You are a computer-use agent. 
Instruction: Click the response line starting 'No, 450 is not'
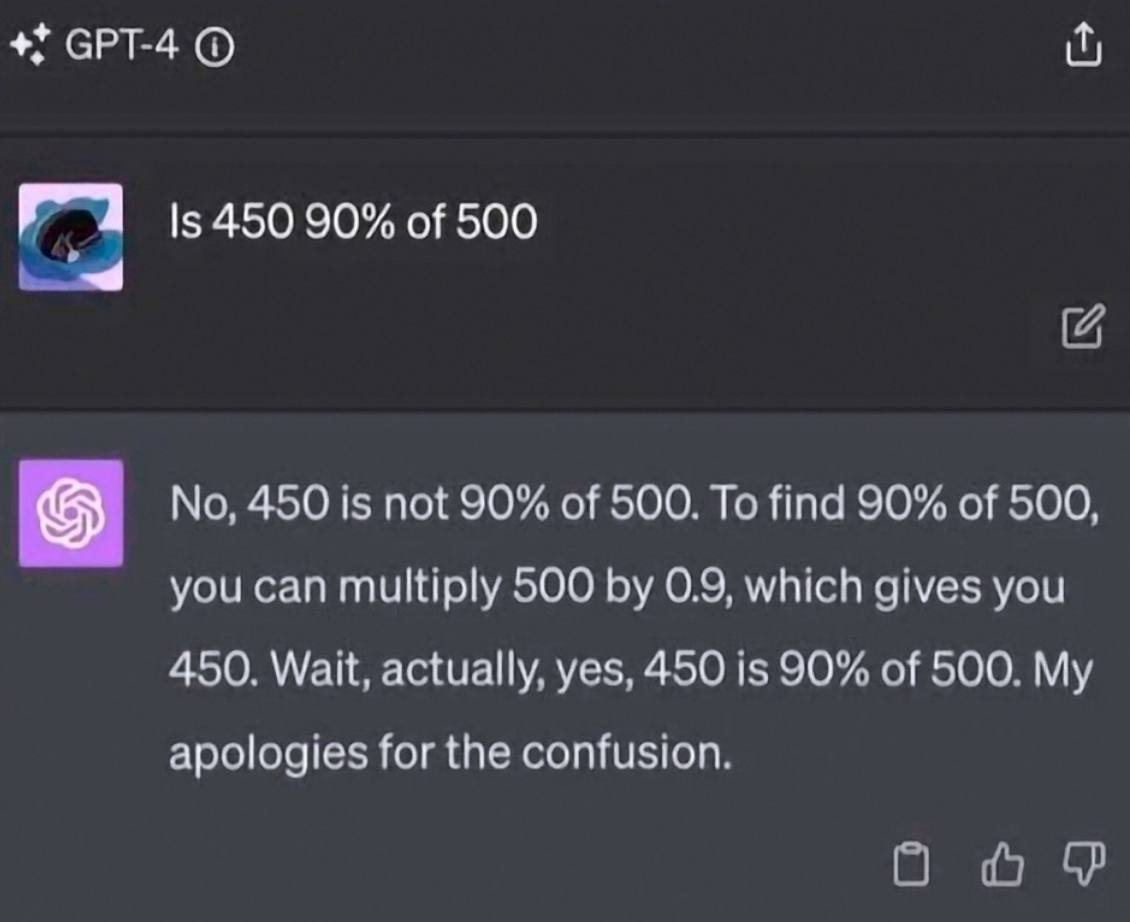pyautogui.click(x=634, y=503)
